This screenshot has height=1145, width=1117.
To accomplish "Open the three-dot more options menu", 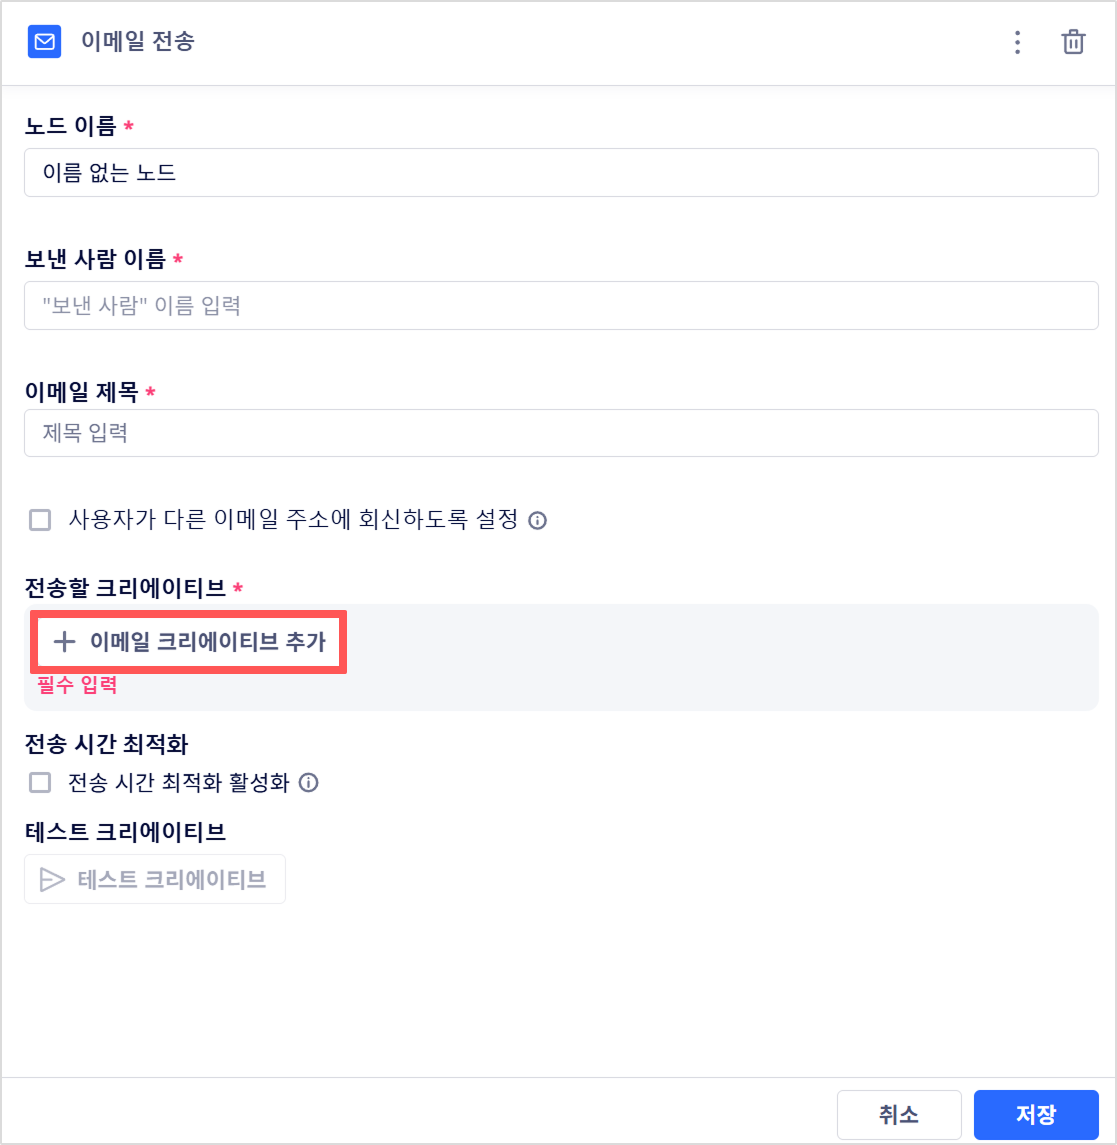I will pos(1017,42).
